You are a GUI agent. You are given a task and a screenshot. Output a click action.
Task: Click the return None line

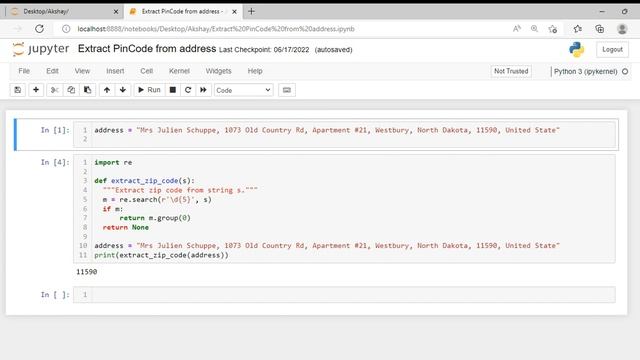[x=126, y=227]
